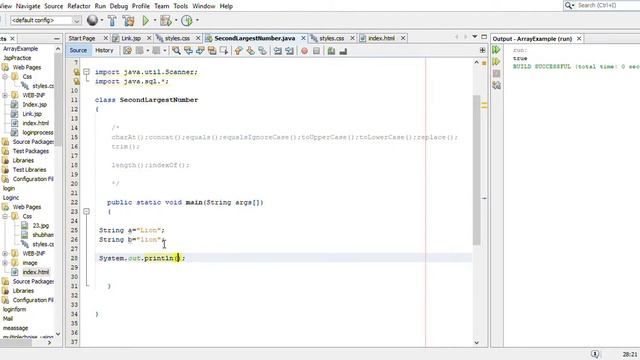Select Index.jsp in the project tree

[35, 104]
